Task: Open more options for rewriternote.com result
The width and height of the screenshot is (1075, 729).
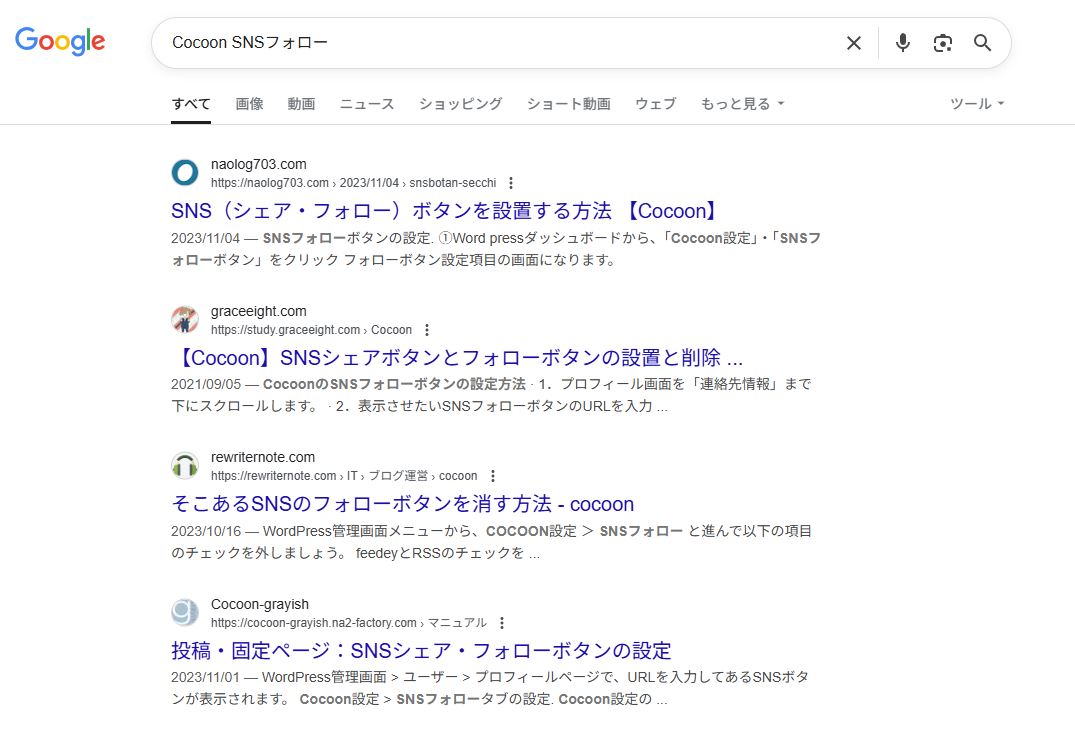Action: 492,476
